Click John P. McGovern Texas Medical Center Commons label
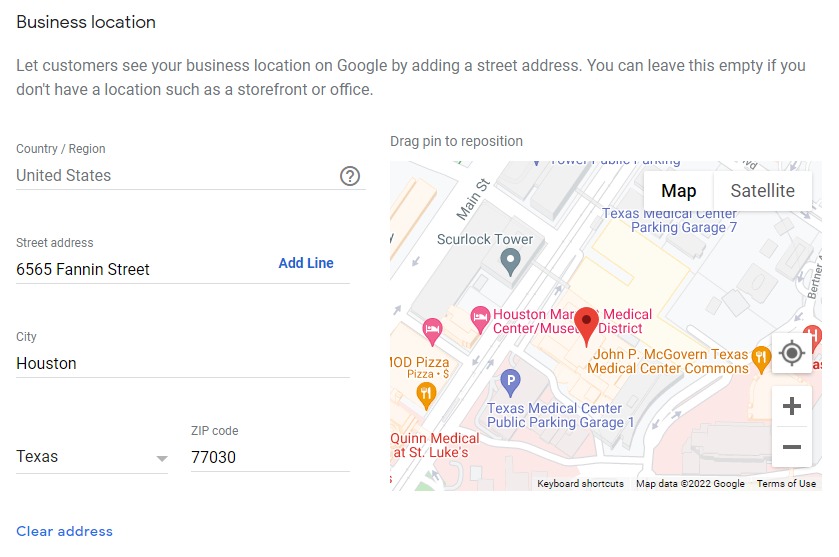The image size is (839, 557). click(x=668, y=361)
